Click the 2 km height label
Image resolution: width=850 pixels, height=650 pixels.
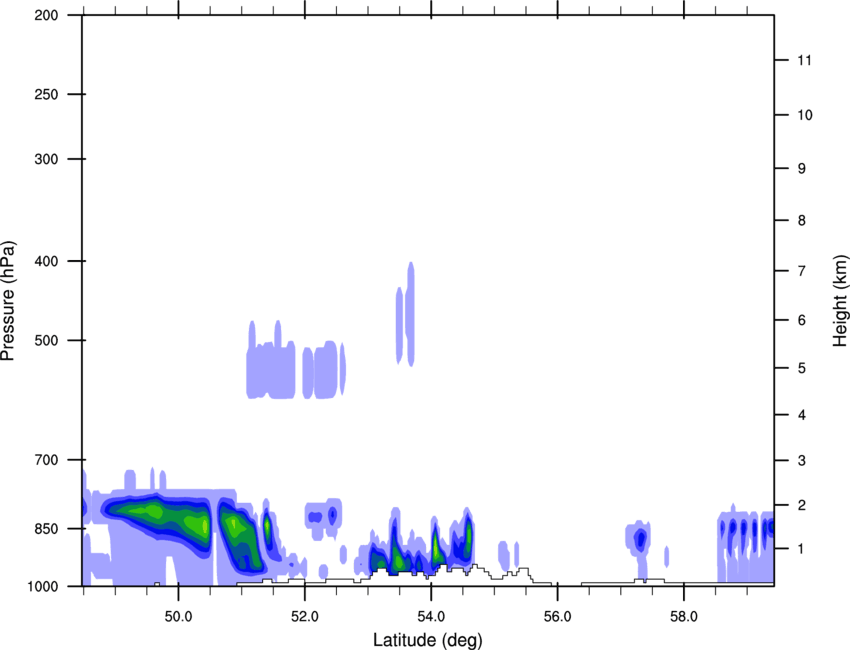pos(802,505)
